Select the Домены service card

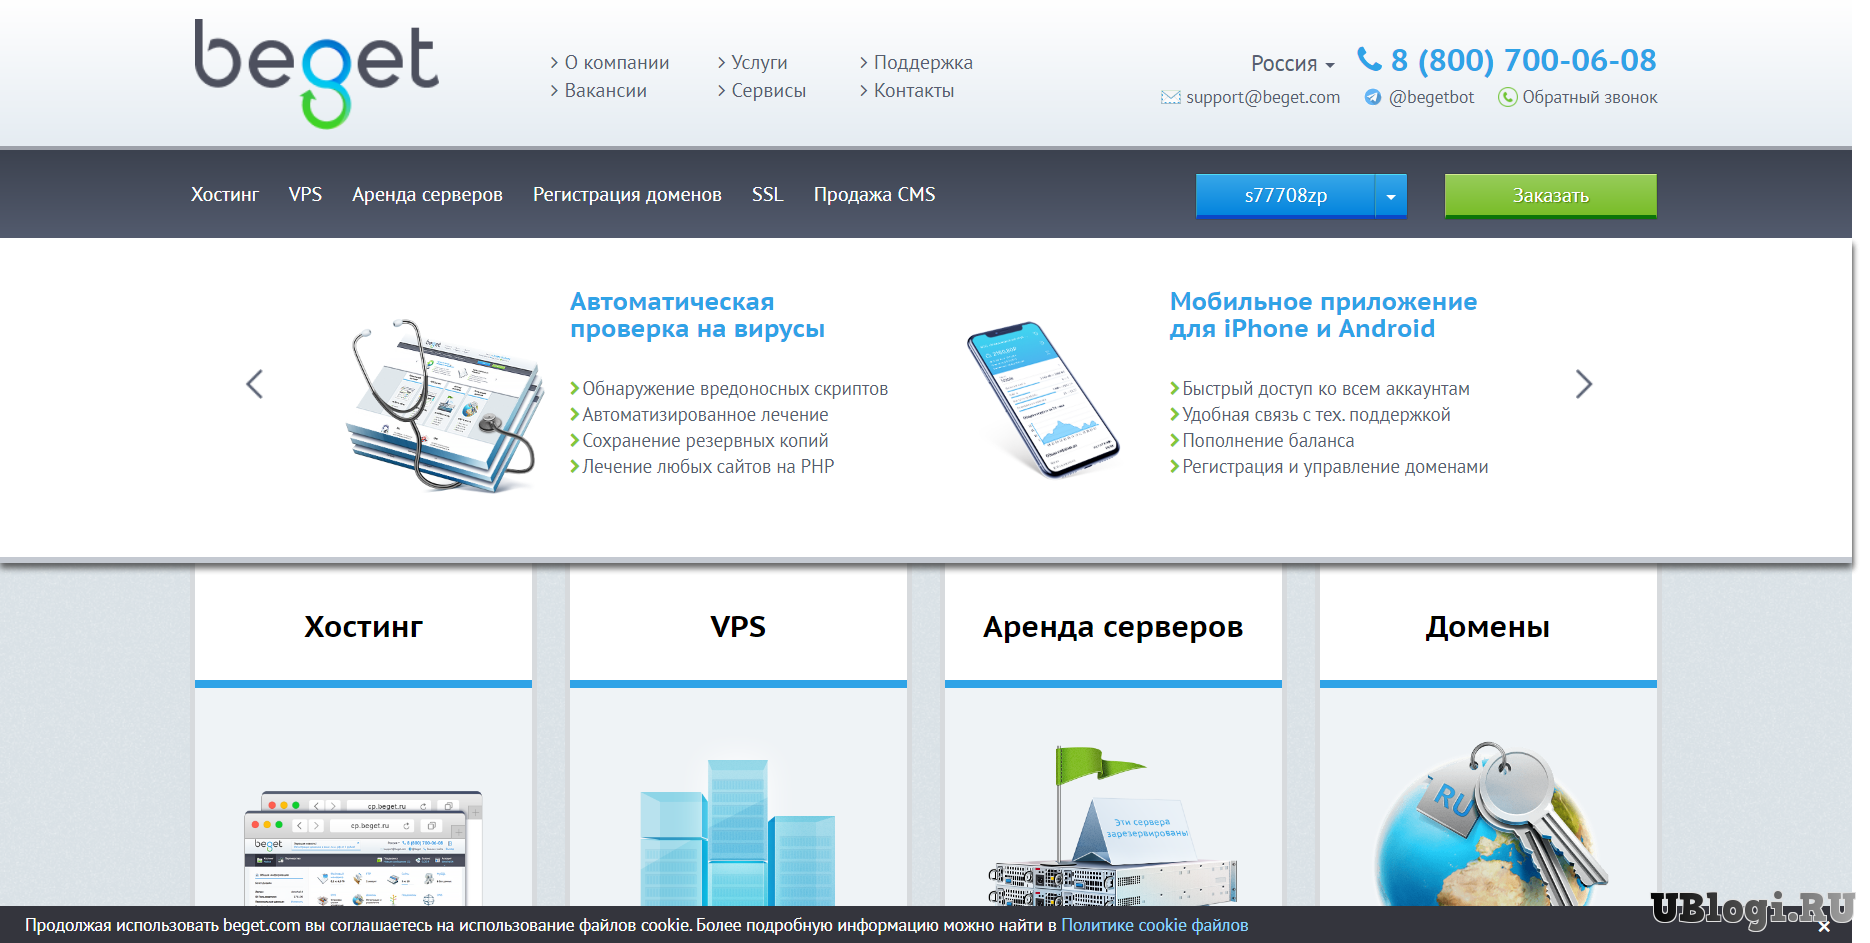click(x=1488, y=627)
